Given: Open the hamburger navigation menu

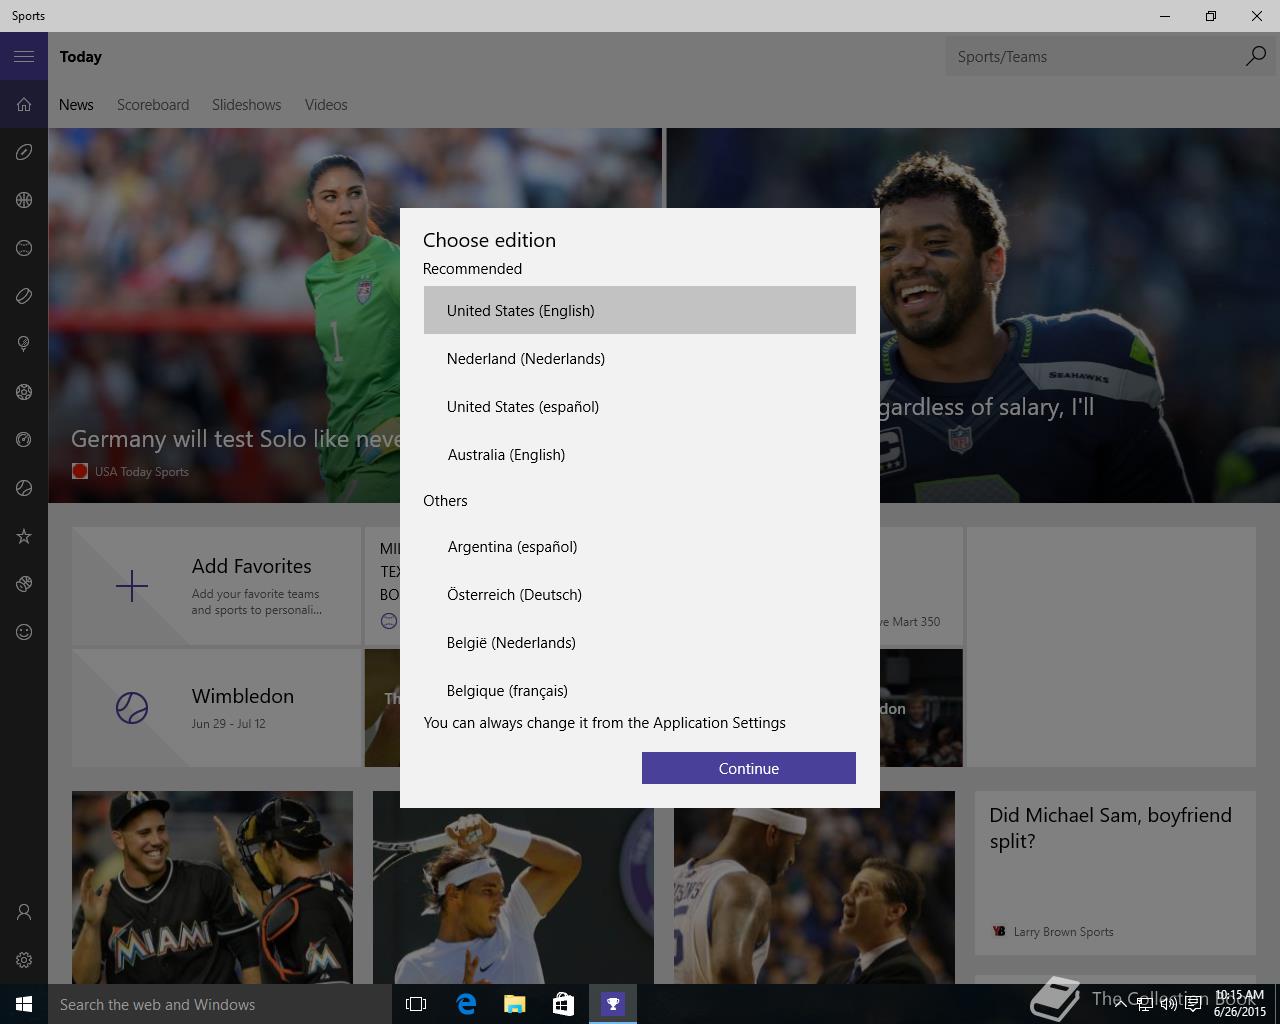Looking at the screenshot, I should (x=24, y=56).
